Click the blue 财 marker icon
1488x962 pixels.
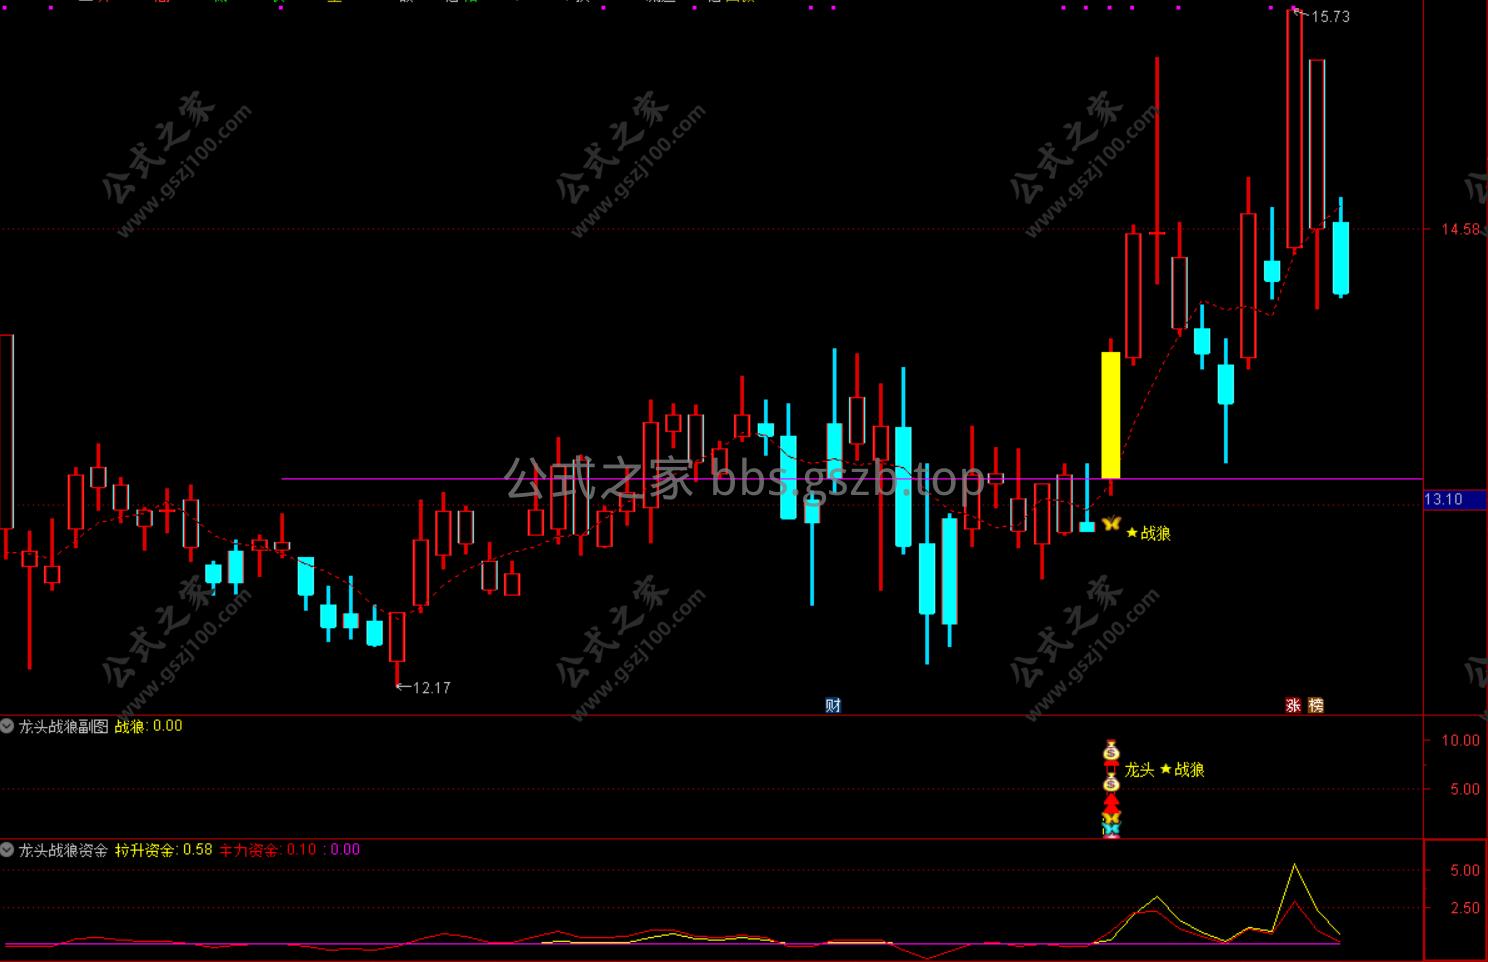coord(833,705)
